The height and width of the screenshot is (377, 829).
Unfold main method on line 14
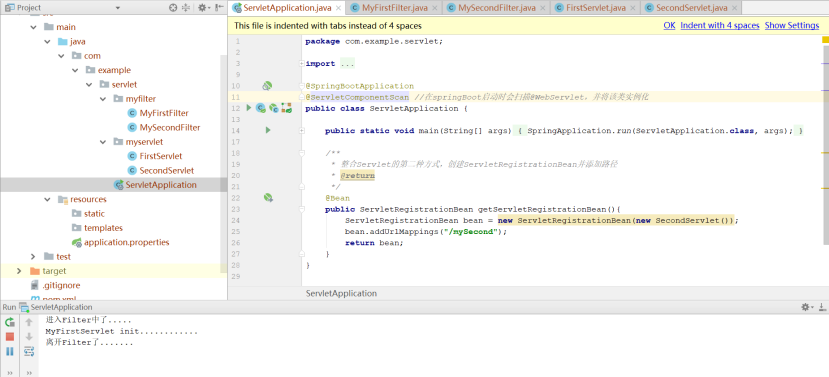click(301, 130)
